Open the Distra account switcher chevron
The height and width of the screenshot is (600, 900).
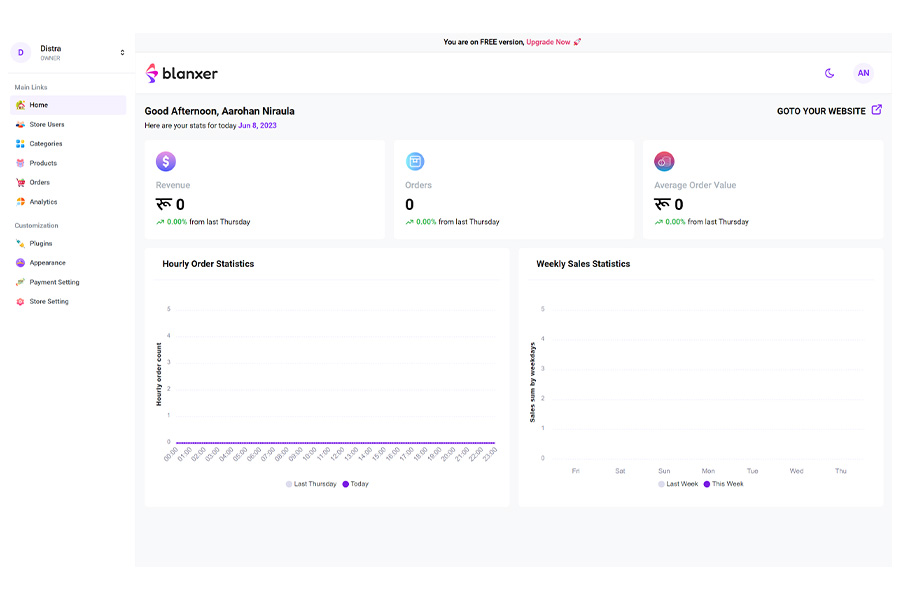(x=122, y=51)
